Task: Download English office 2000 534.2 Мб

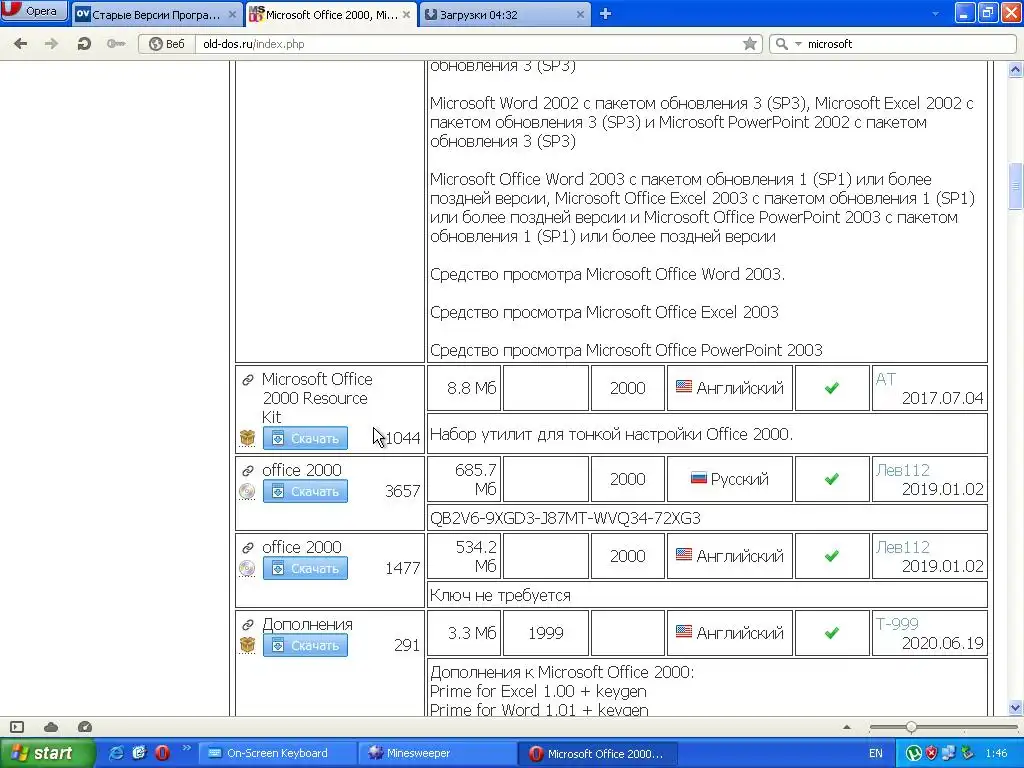Action: pyautogui.click(x=305, y=568)
